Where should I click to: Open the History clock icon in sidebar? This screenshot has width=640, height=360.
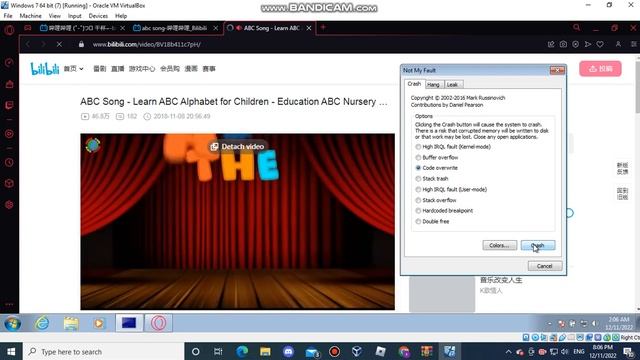click(9, 162)
